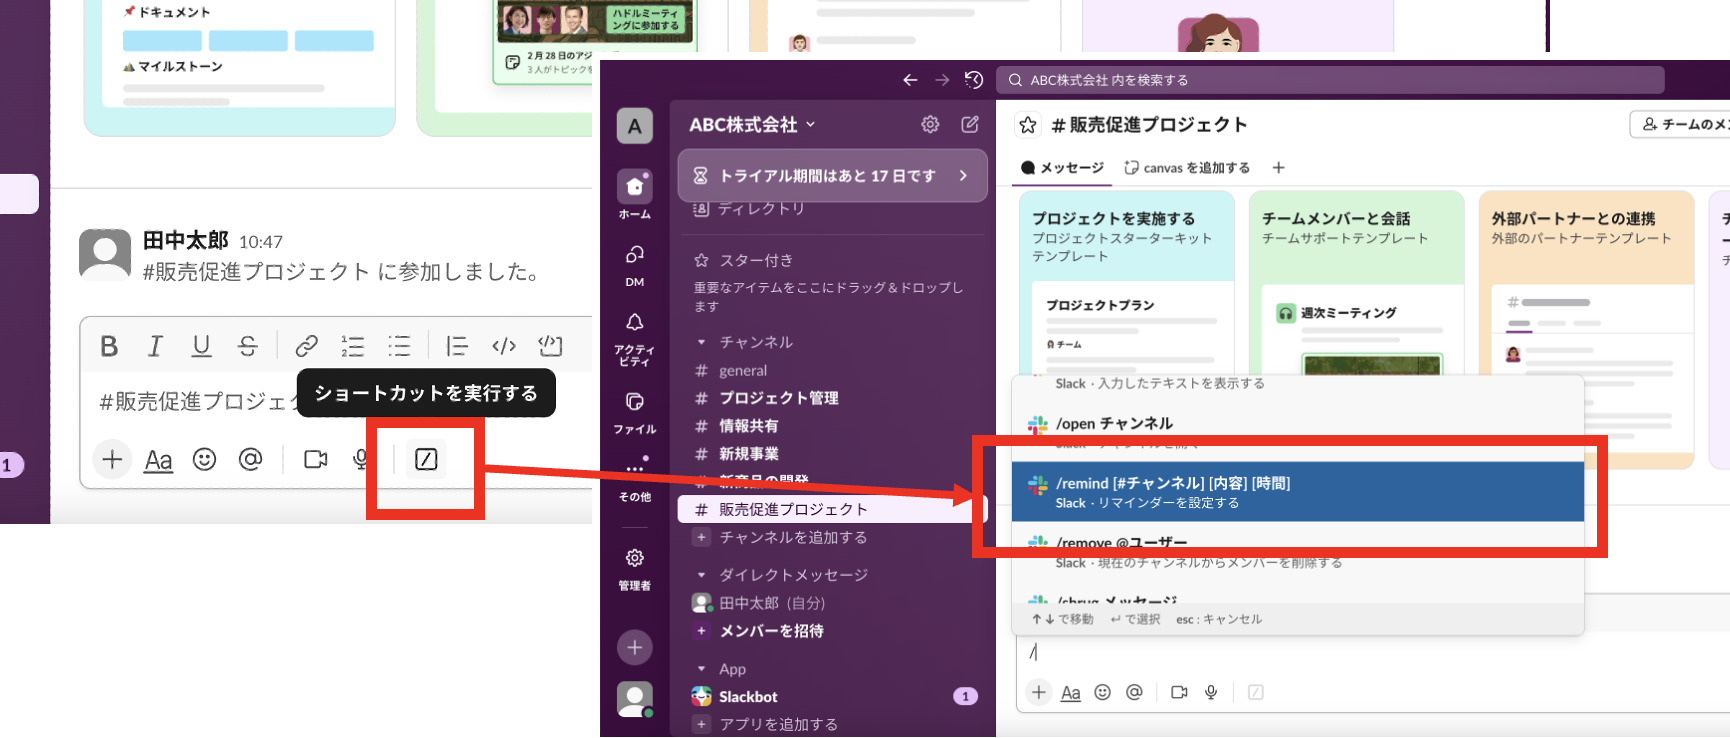
Task: Open the plus attachment menu in left composer
Action: pyautogui.click(x=112, y=459)
